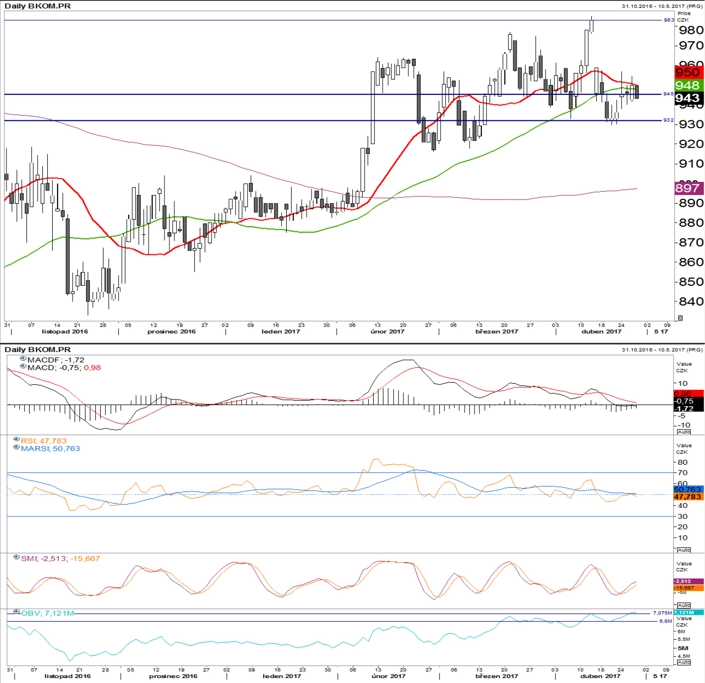The height and width of the screenshot is (683, 705).
Task: Click the Auto scale button in the RSI panel
Action: pyautogui.click(x=683, y=550)
